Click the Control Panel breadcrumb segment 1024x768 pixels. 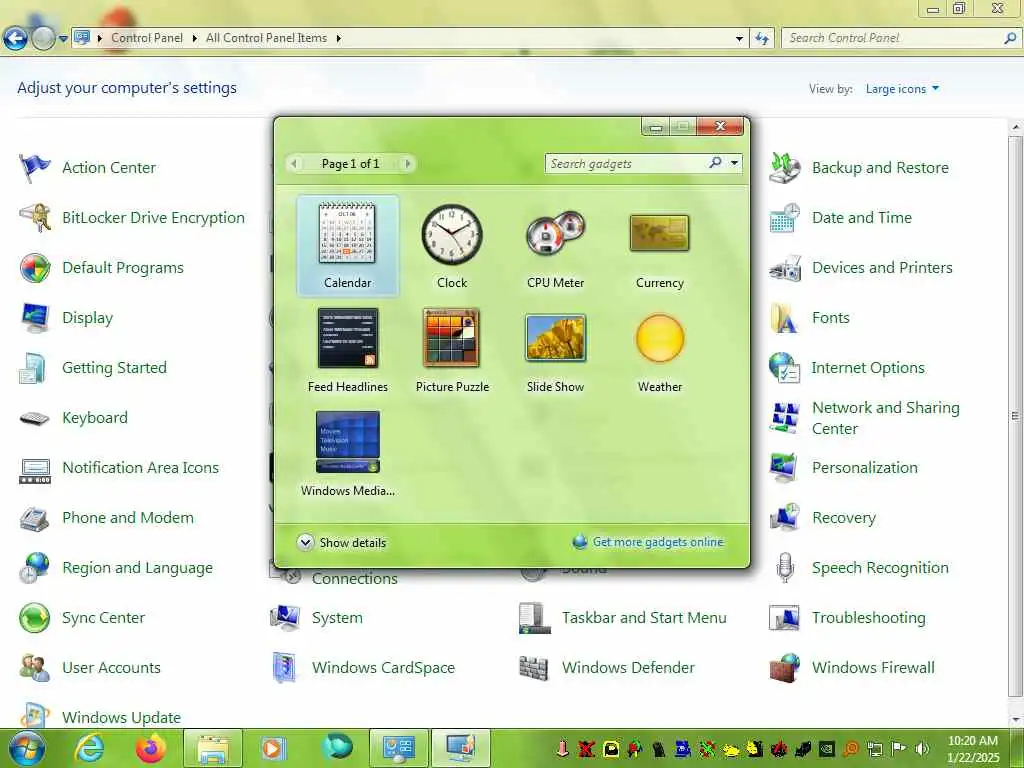pos(146,38)
